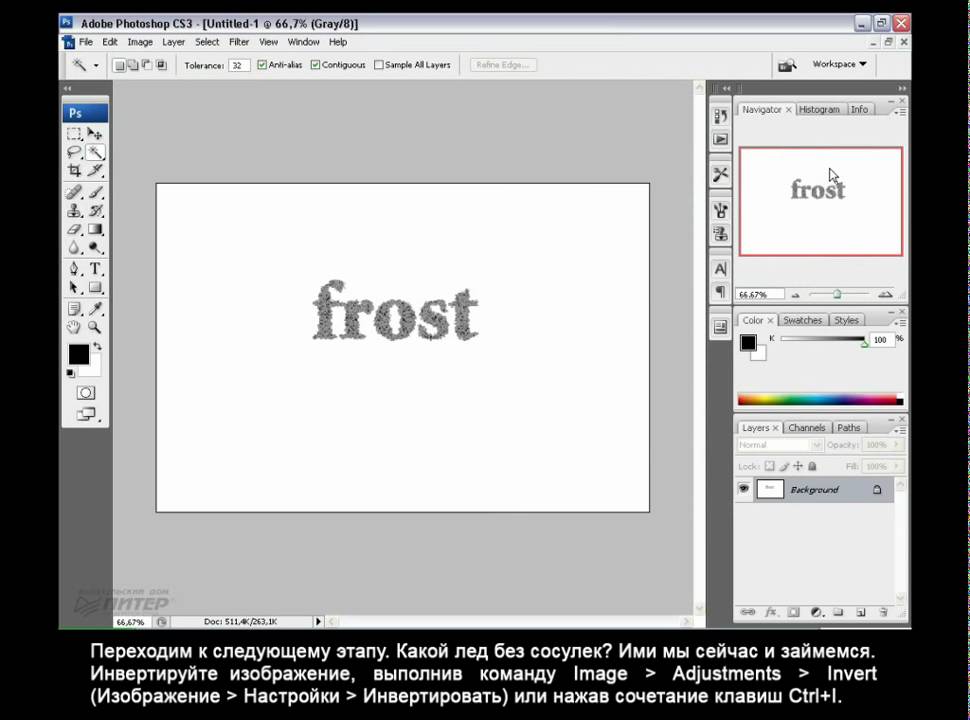The image size is (970, 720).
Task: Open the Image menu
Action: [x=140, y=42]
